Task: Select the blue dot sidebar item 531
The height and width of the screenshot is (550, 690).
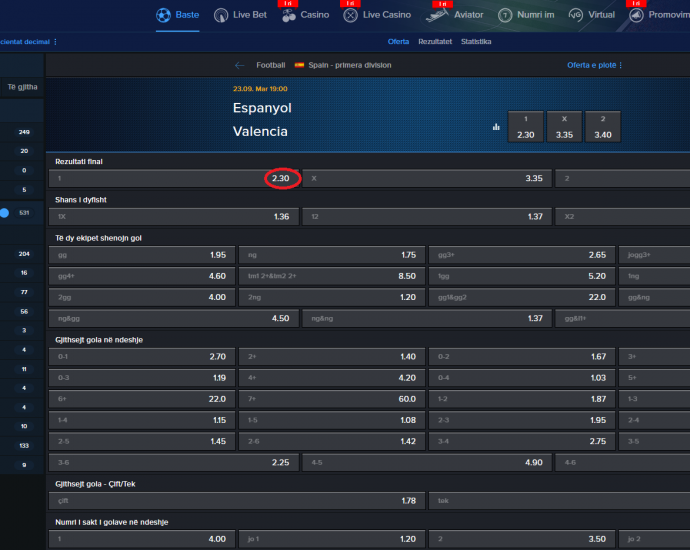Action: (x=5, y=213)
